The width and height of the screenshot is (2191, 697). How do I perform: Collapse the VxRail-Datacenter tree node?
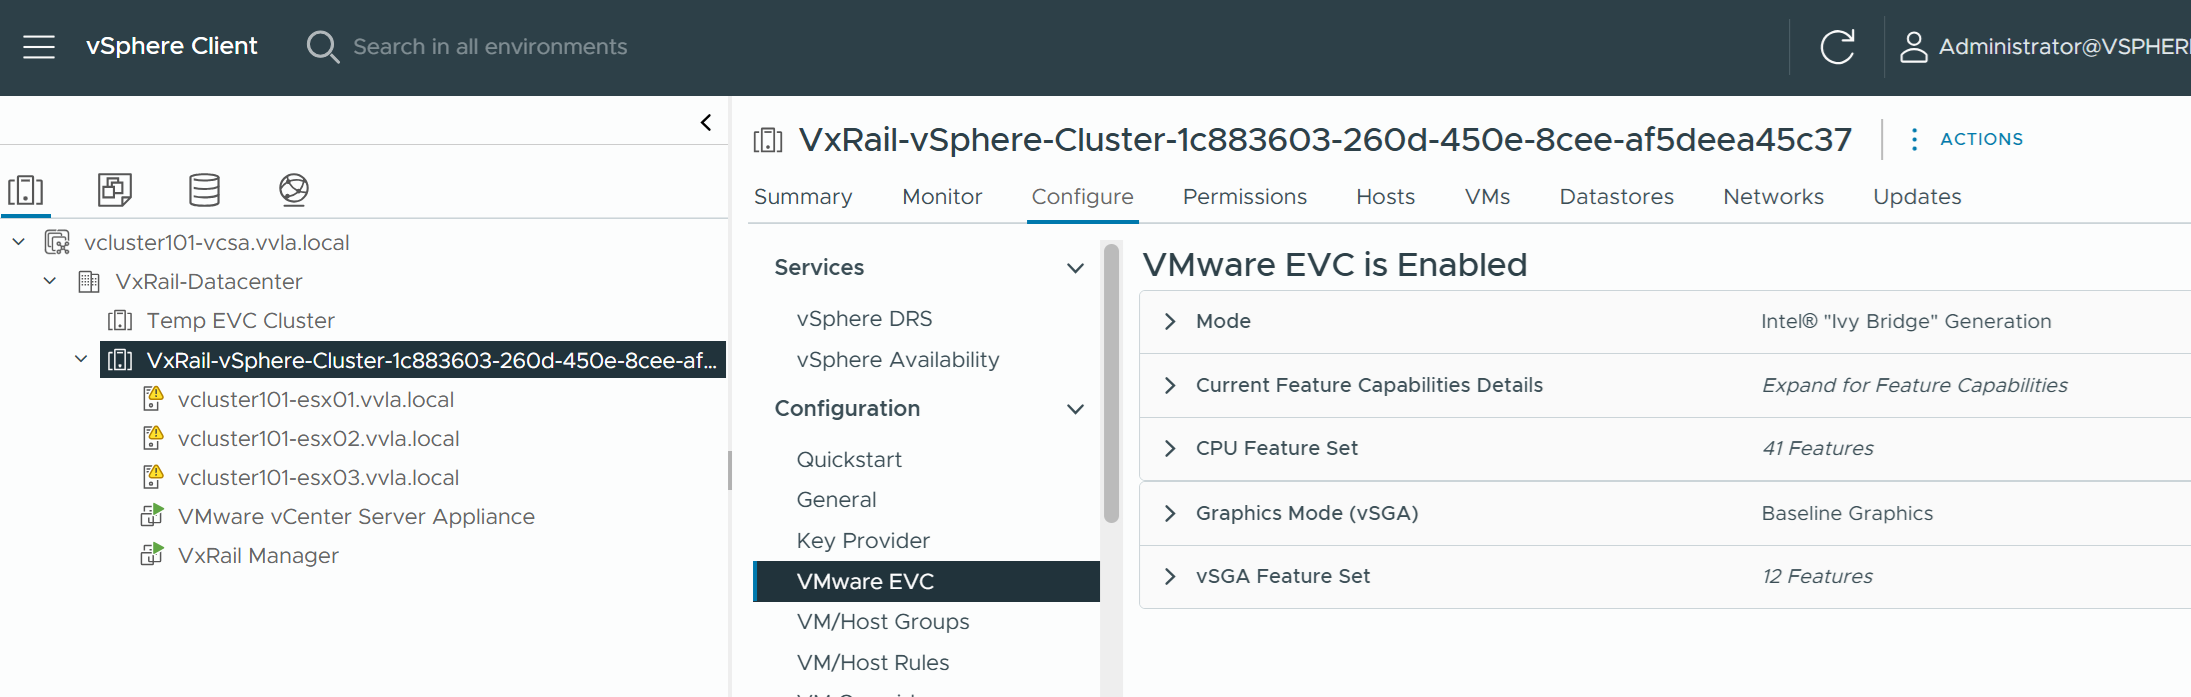(x=50, y=282)
